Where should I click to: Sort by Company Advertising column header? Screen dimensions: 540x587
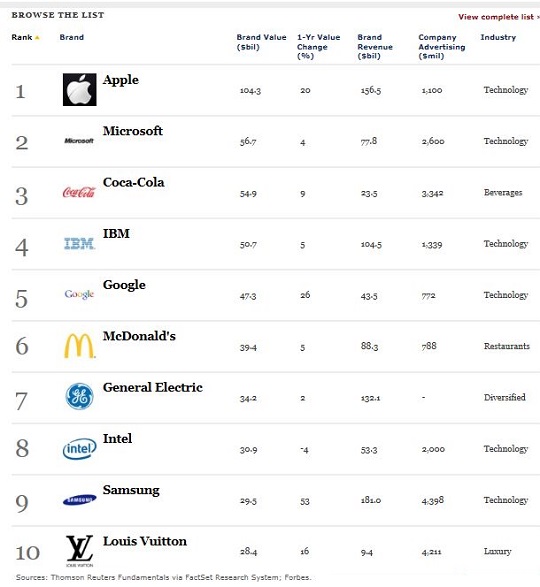(x=442, y=46)
